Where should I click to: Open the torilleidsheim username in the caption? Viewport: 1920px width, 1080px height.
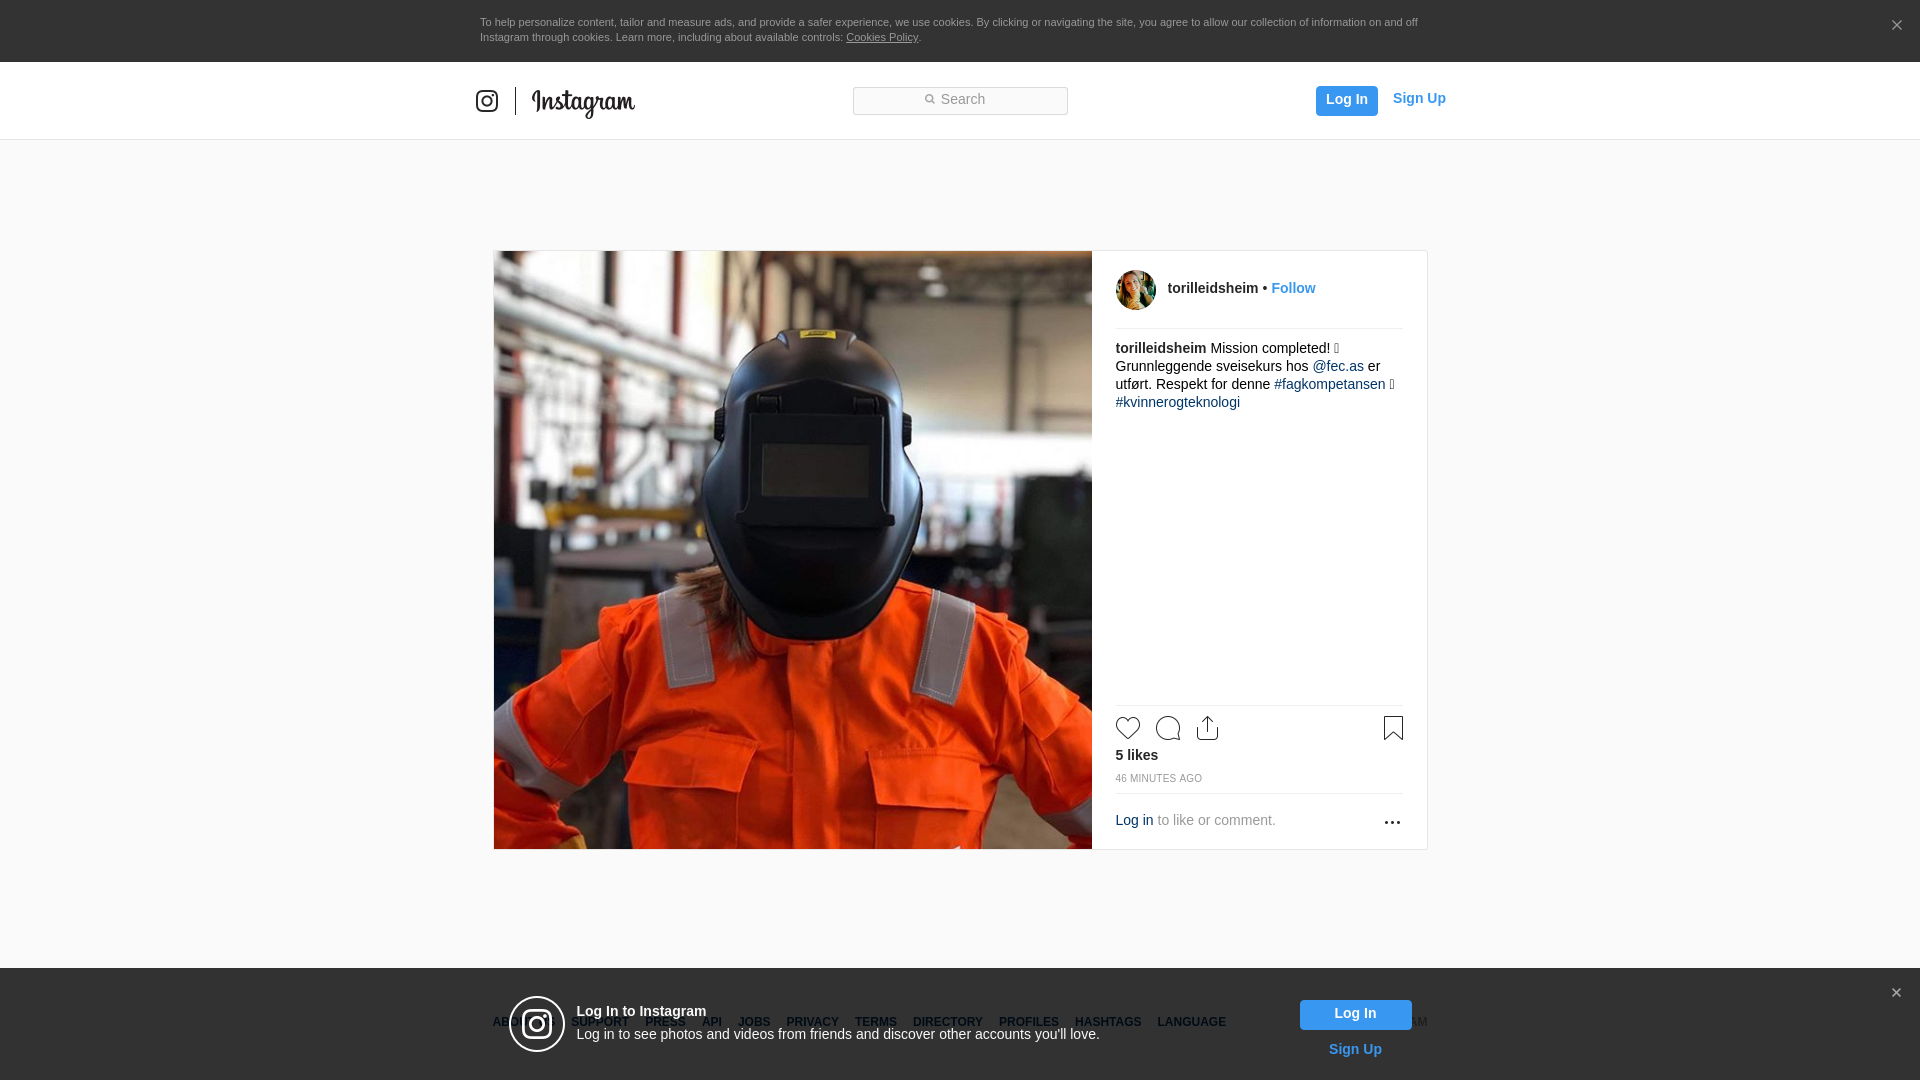pyautogui.click(x=1161, y=348)
